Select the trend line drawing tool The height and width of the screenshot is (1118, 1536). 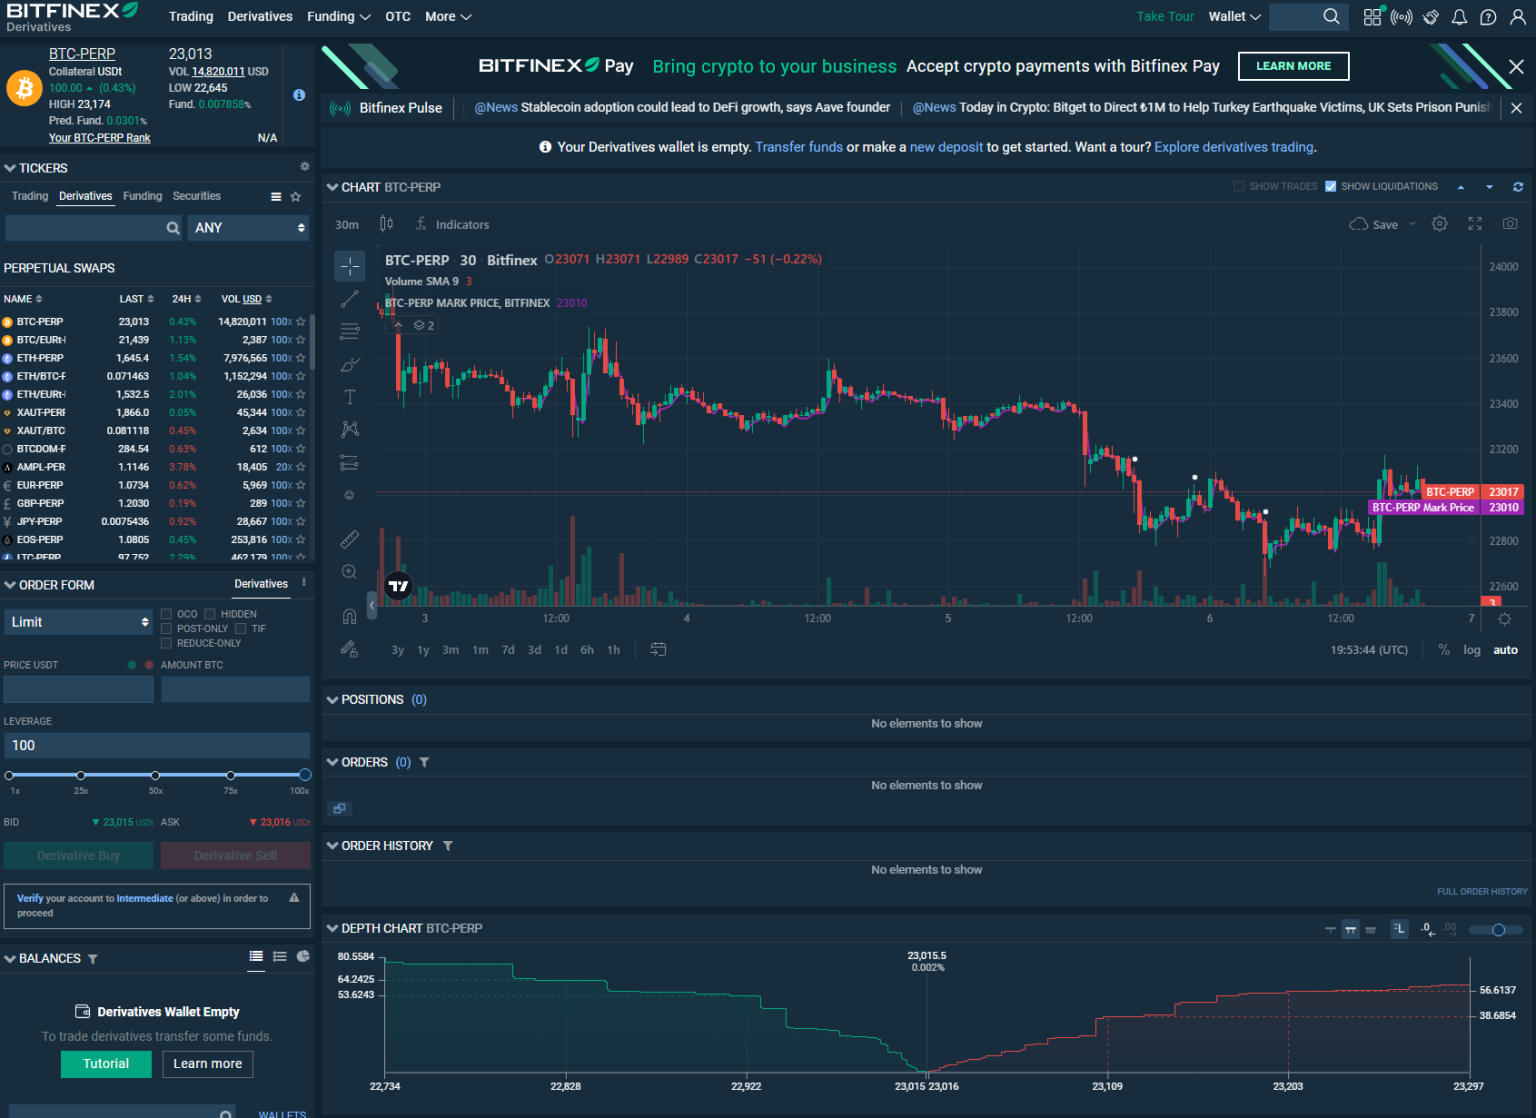click(349, 297)
